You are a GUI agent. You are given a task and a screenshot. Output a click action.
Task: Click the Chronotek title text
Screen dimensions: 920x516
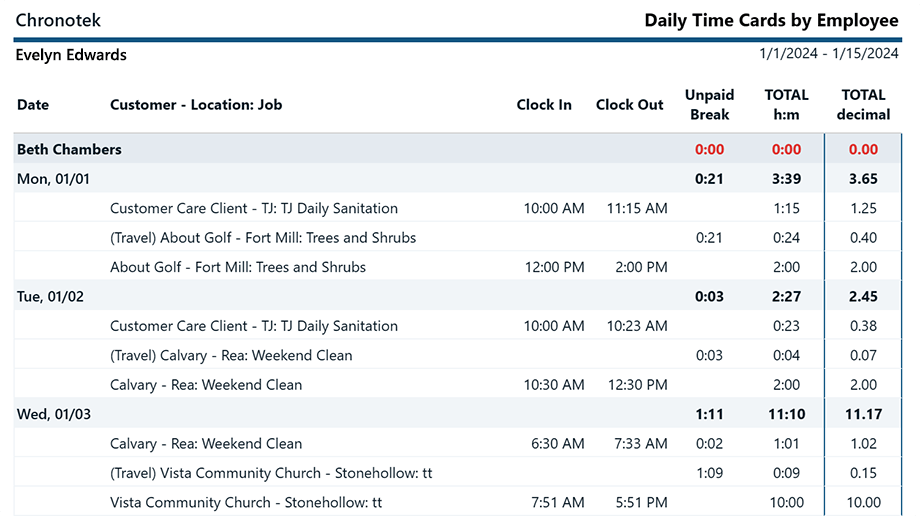(x=58, y=20)
